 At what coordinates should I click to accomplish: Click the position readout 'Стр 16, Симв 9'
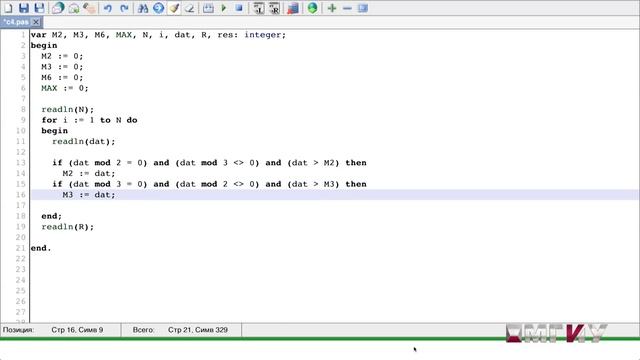pyautogui.click(x=77, y=330)
